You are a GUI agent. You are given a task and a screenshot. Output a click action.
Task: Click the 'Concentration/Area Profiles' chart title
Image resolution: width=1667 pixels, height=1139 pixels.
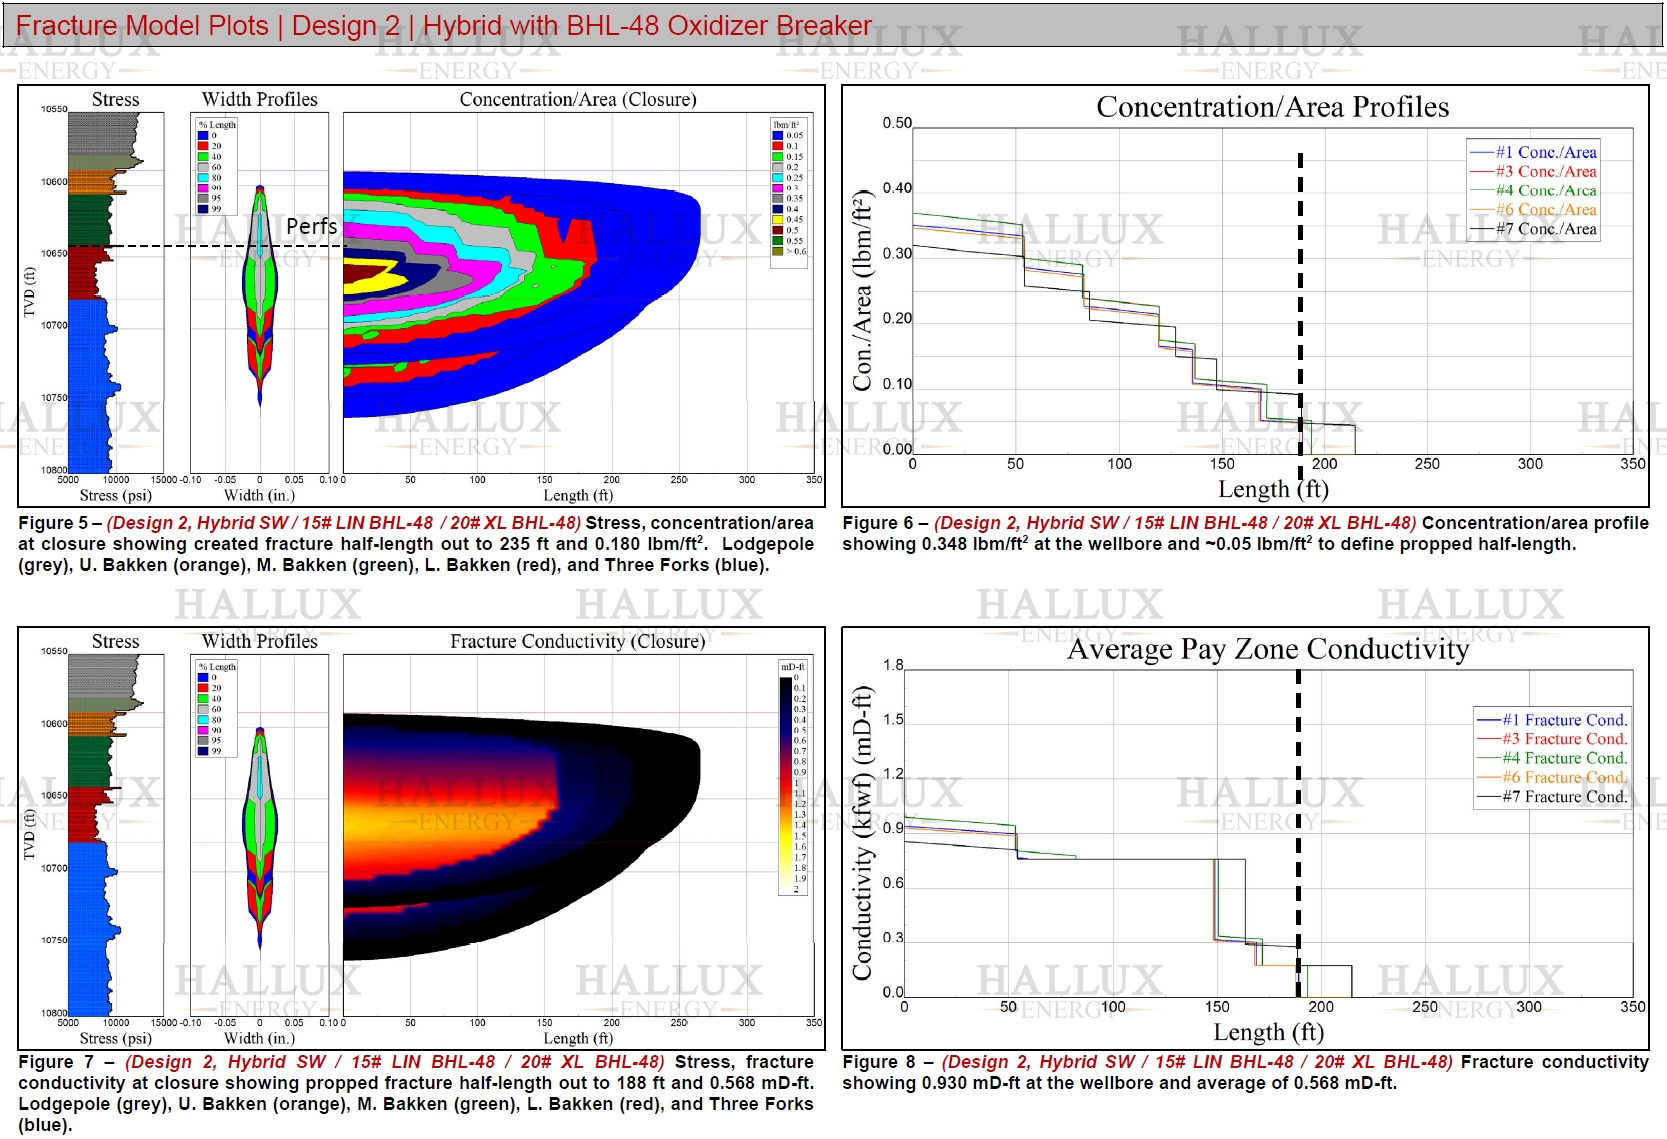[1272, 107]
